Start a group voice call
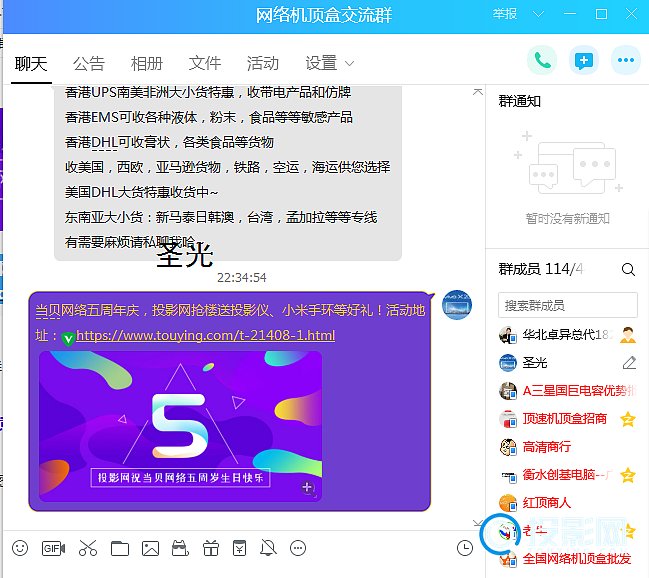 542,61
